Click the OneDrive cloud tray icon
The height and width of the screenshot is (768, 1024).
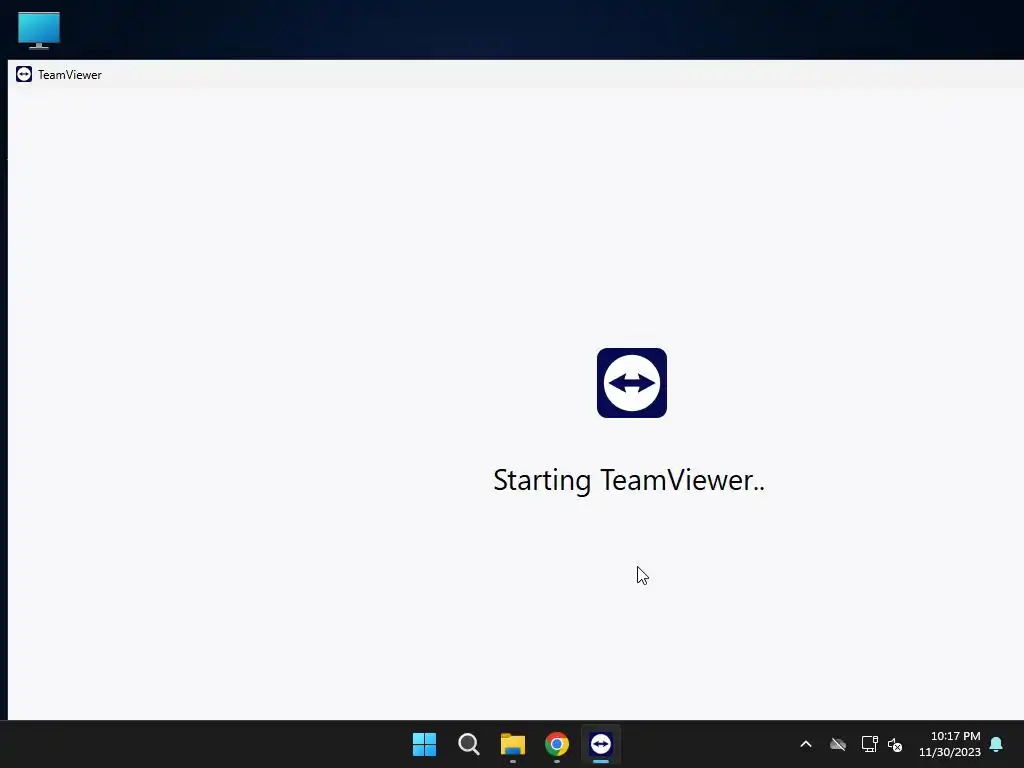pyautogui.click(x=838, y=744)
